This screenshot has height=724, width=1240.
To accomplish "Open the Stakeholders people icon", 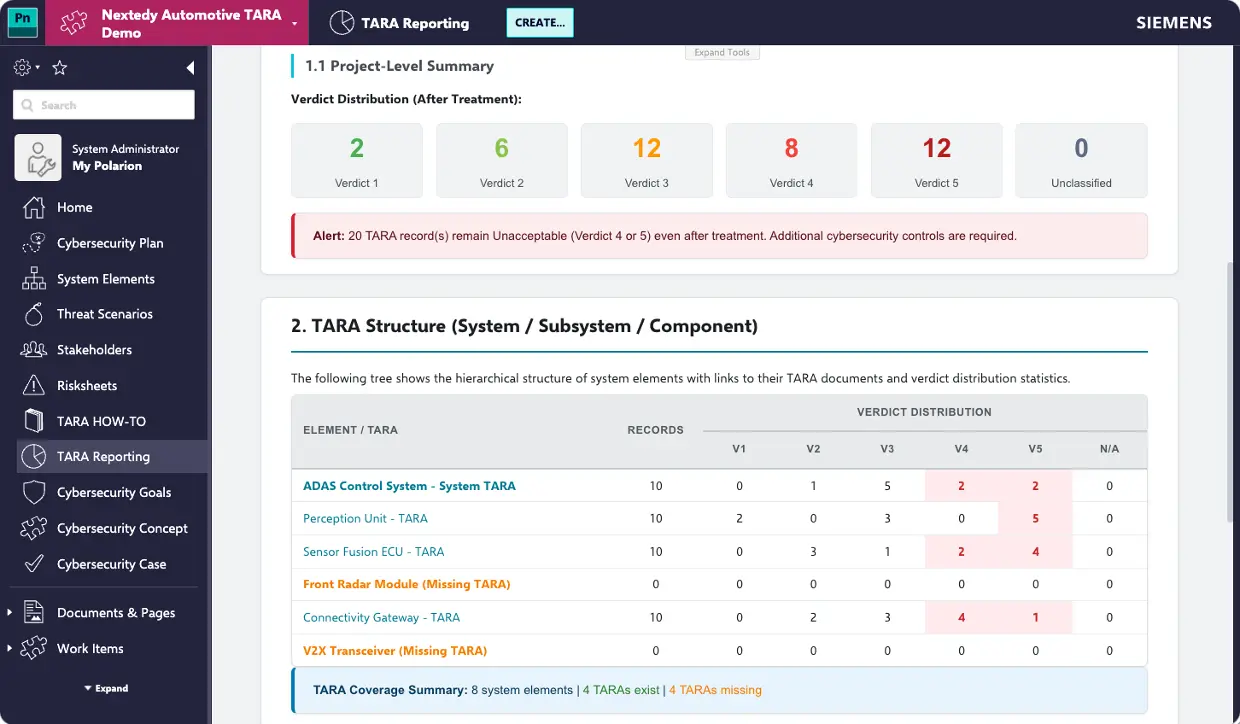I will pos(34,350).
